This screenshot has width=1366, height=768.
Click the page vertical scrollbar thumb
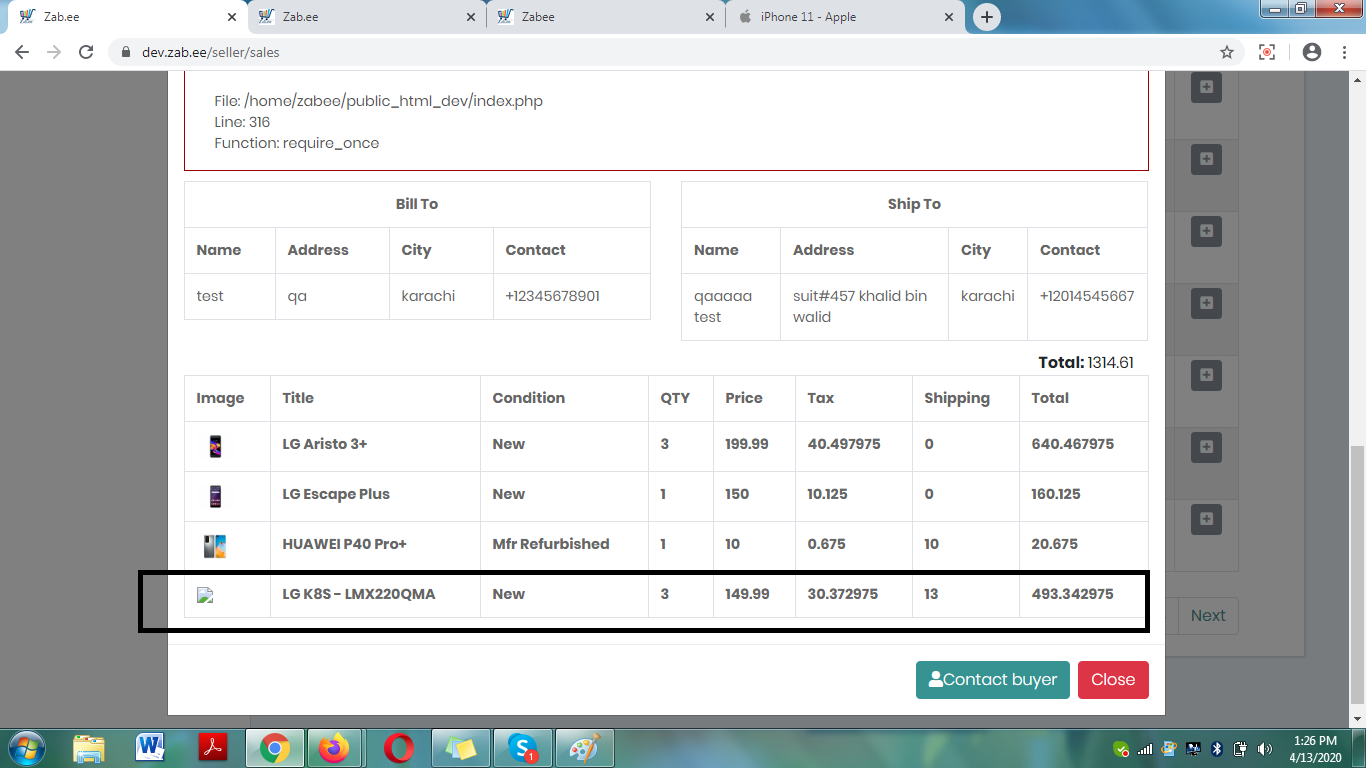pyautogui.click(x=1357, y=574)
